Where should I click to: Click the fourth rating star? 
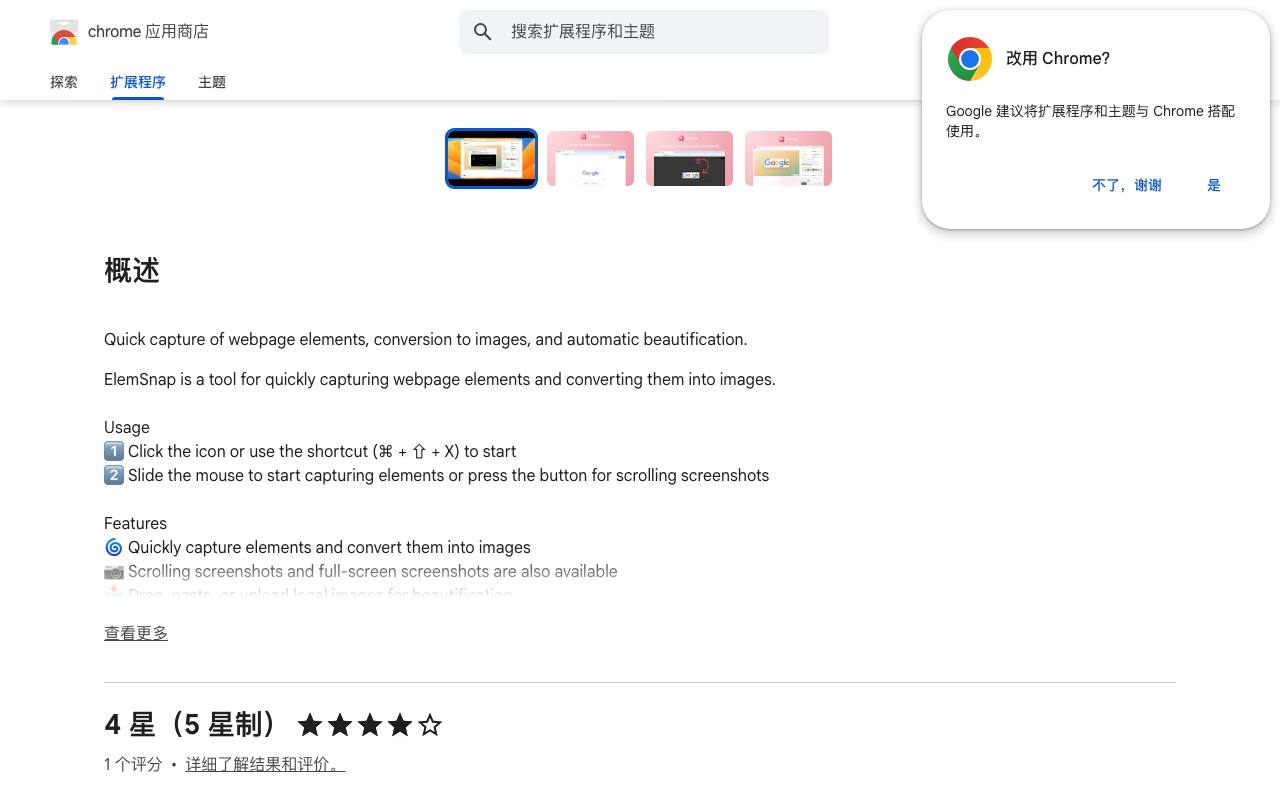point(400,725)
